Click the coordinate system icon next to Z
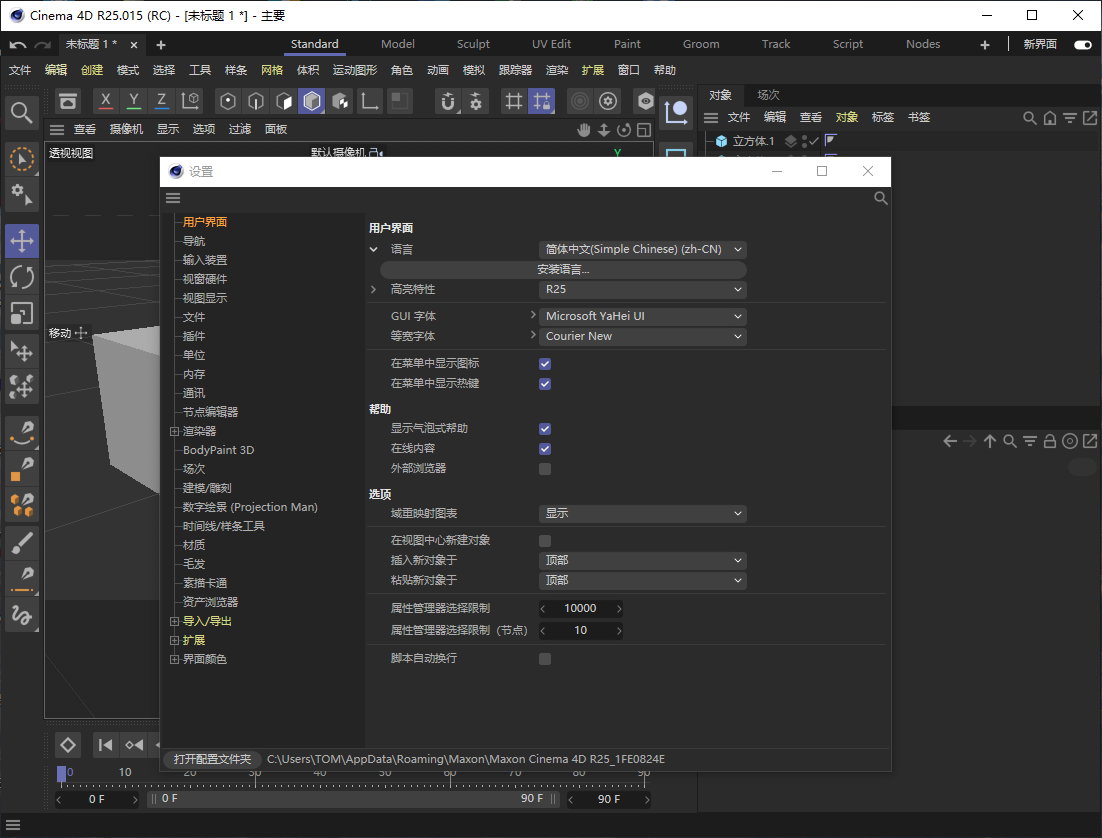1102x838 pixels. point(190,101)
